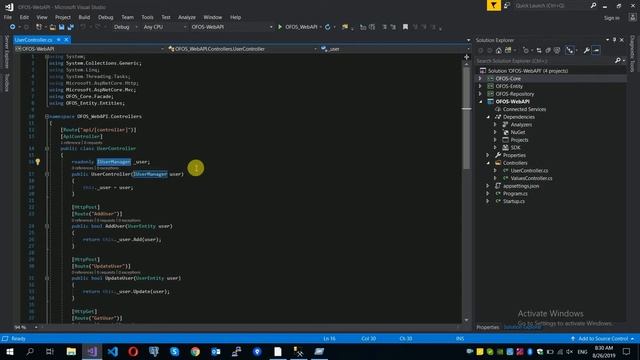Screen dimensions: 640x360
Task: Click Solution Explorer Home icon
Action: click(498, 50)
